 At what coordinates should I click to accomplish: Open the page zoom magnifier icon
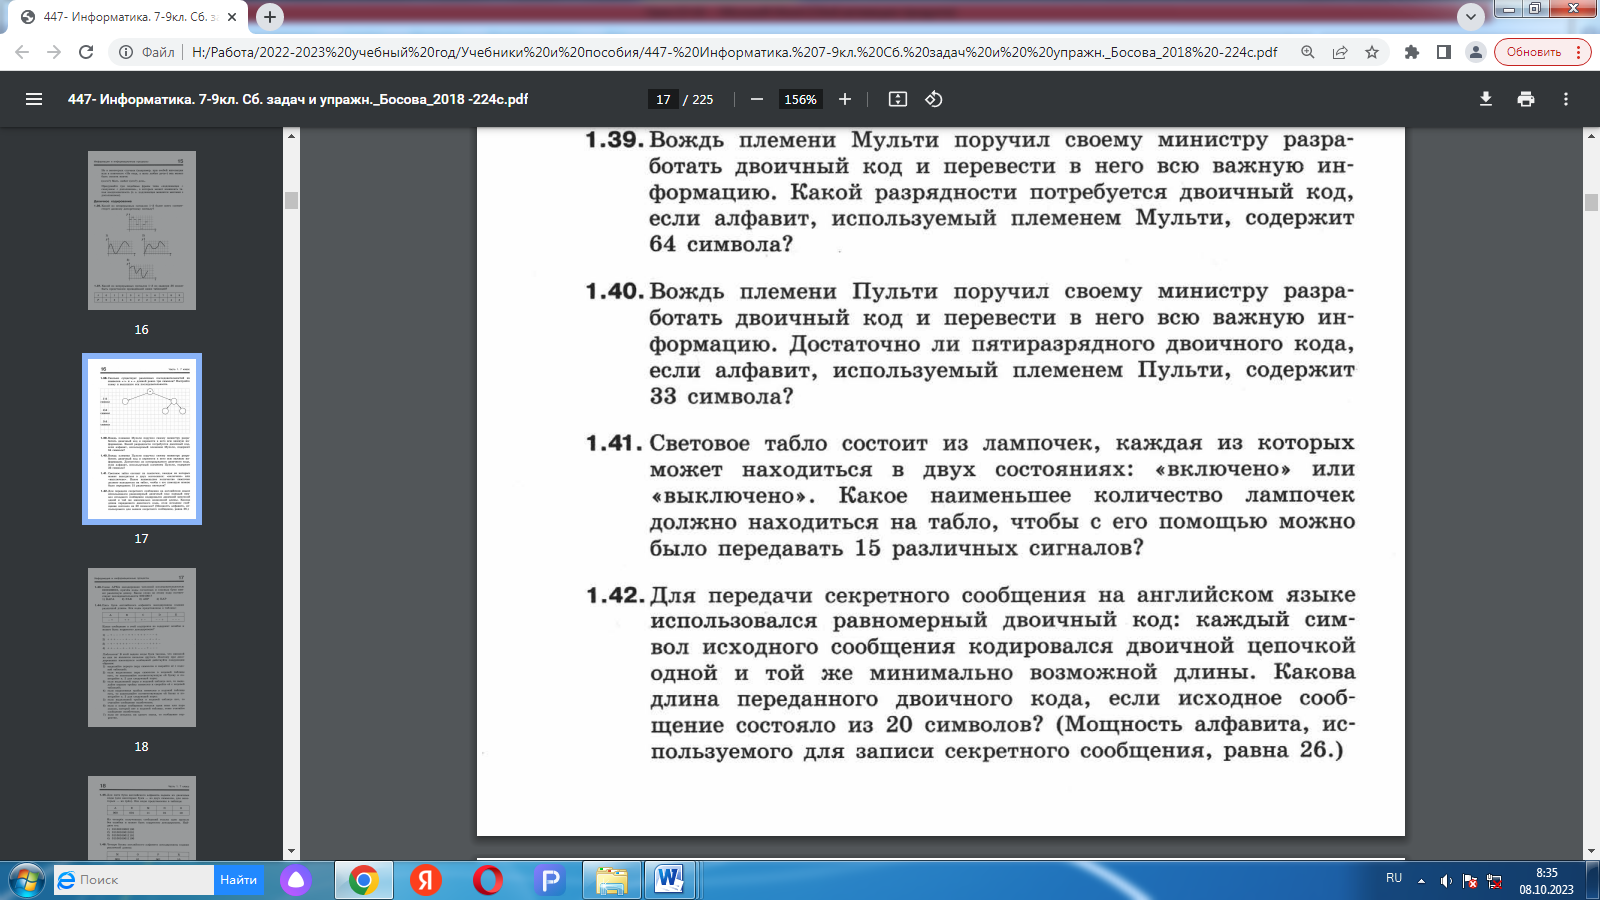1308,52
